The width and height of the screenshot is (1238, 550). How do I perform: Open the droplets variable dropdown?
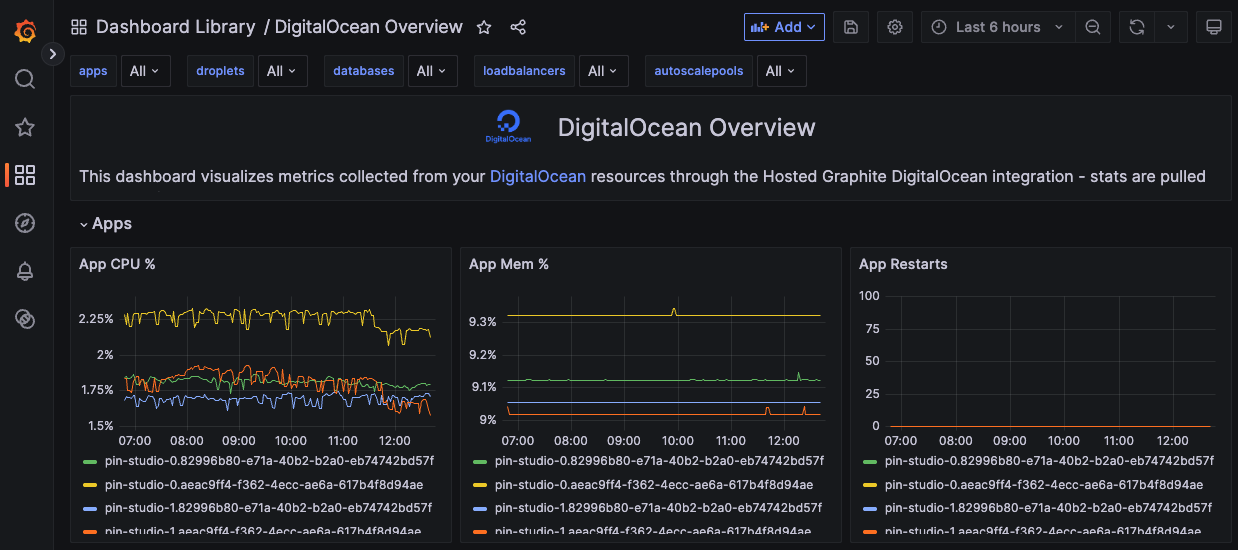[x=283, y=71]
